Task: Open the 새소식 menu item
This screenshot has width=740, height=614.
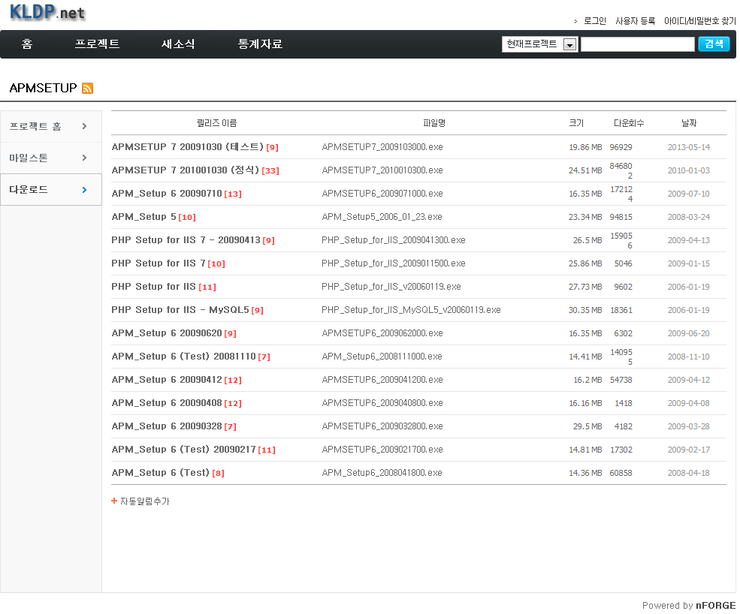Action: point(178,44)
